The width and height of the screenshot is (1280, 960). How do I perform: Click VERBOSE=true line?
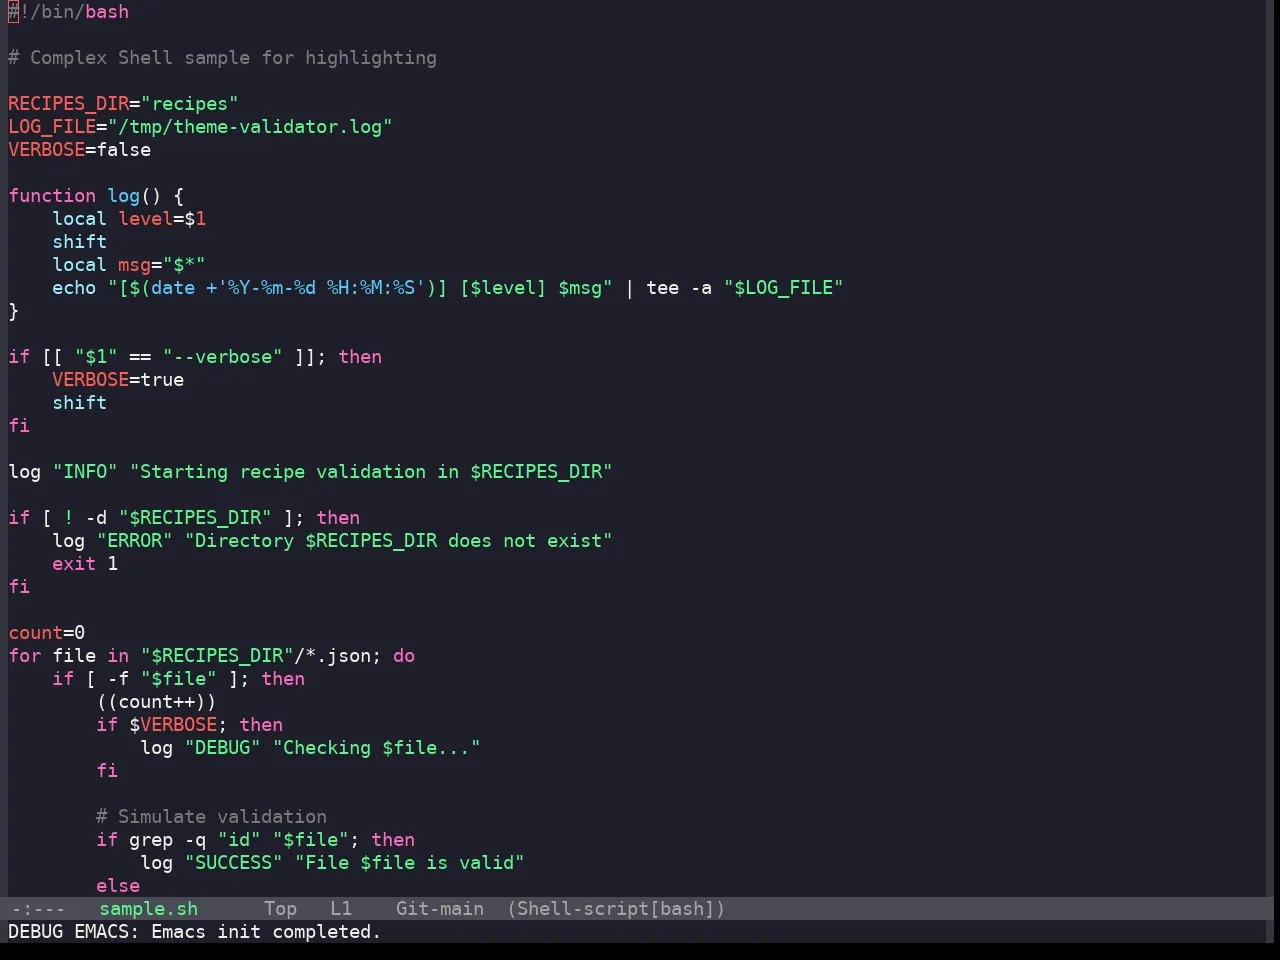[x=118, y=380]
